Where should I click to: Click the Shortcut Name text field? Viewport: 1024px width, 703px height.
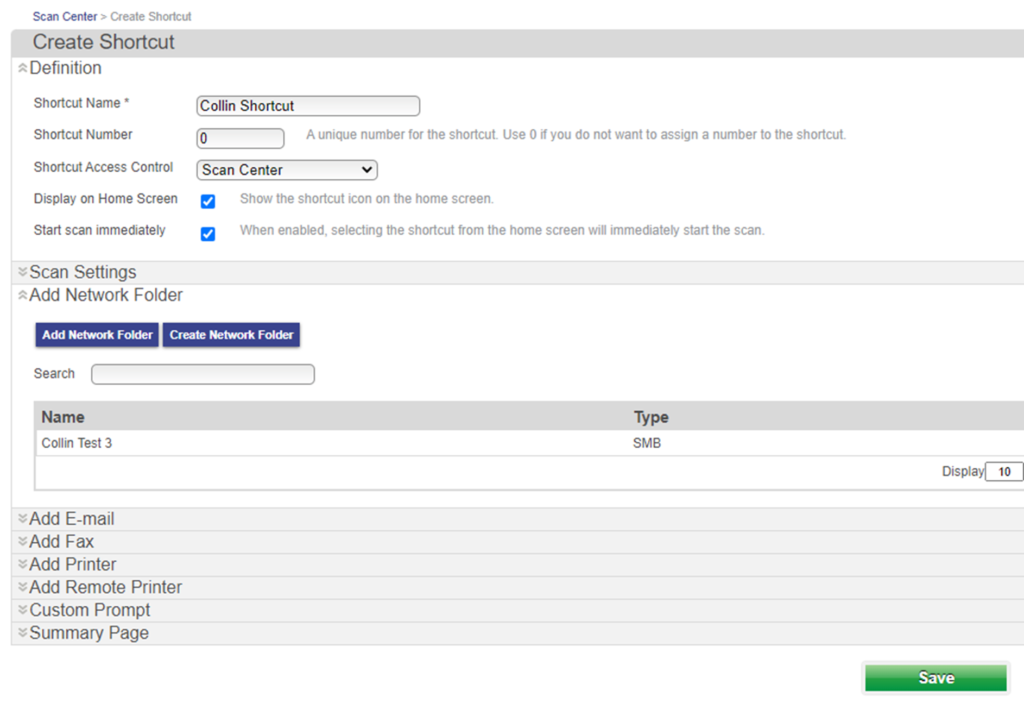(x=308, y=106)
